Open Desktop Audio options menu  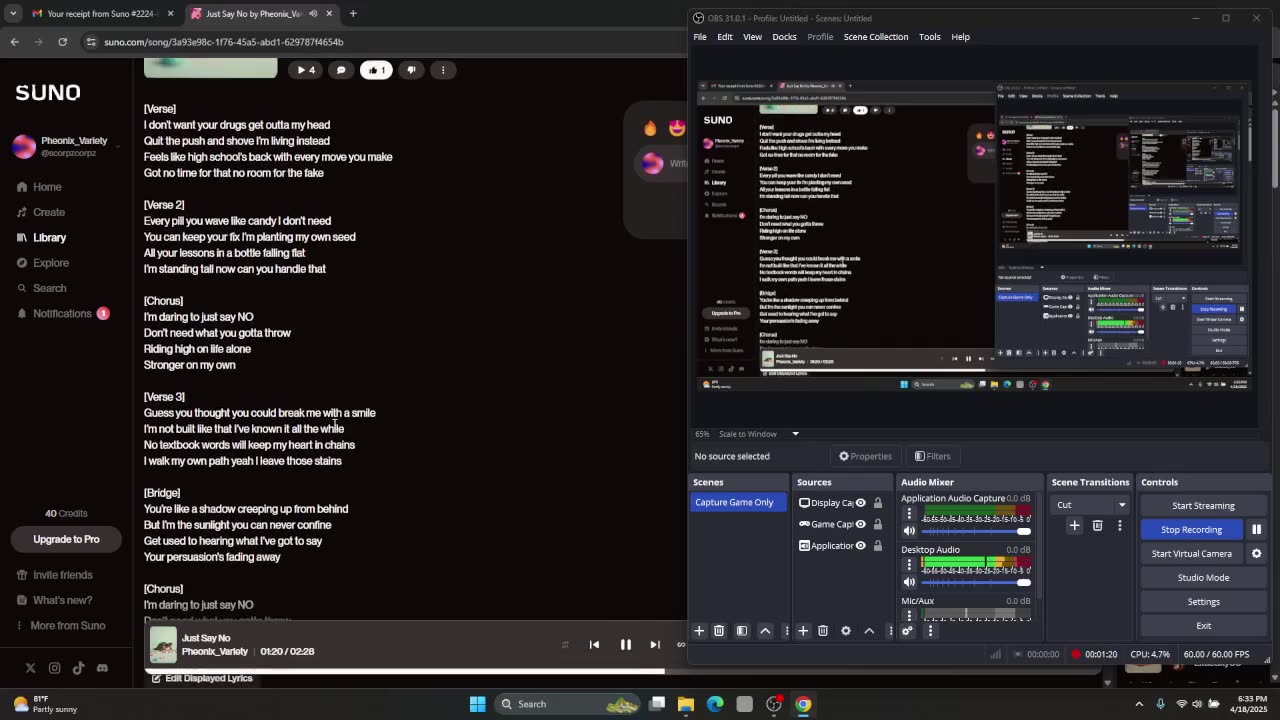[909, 565]
